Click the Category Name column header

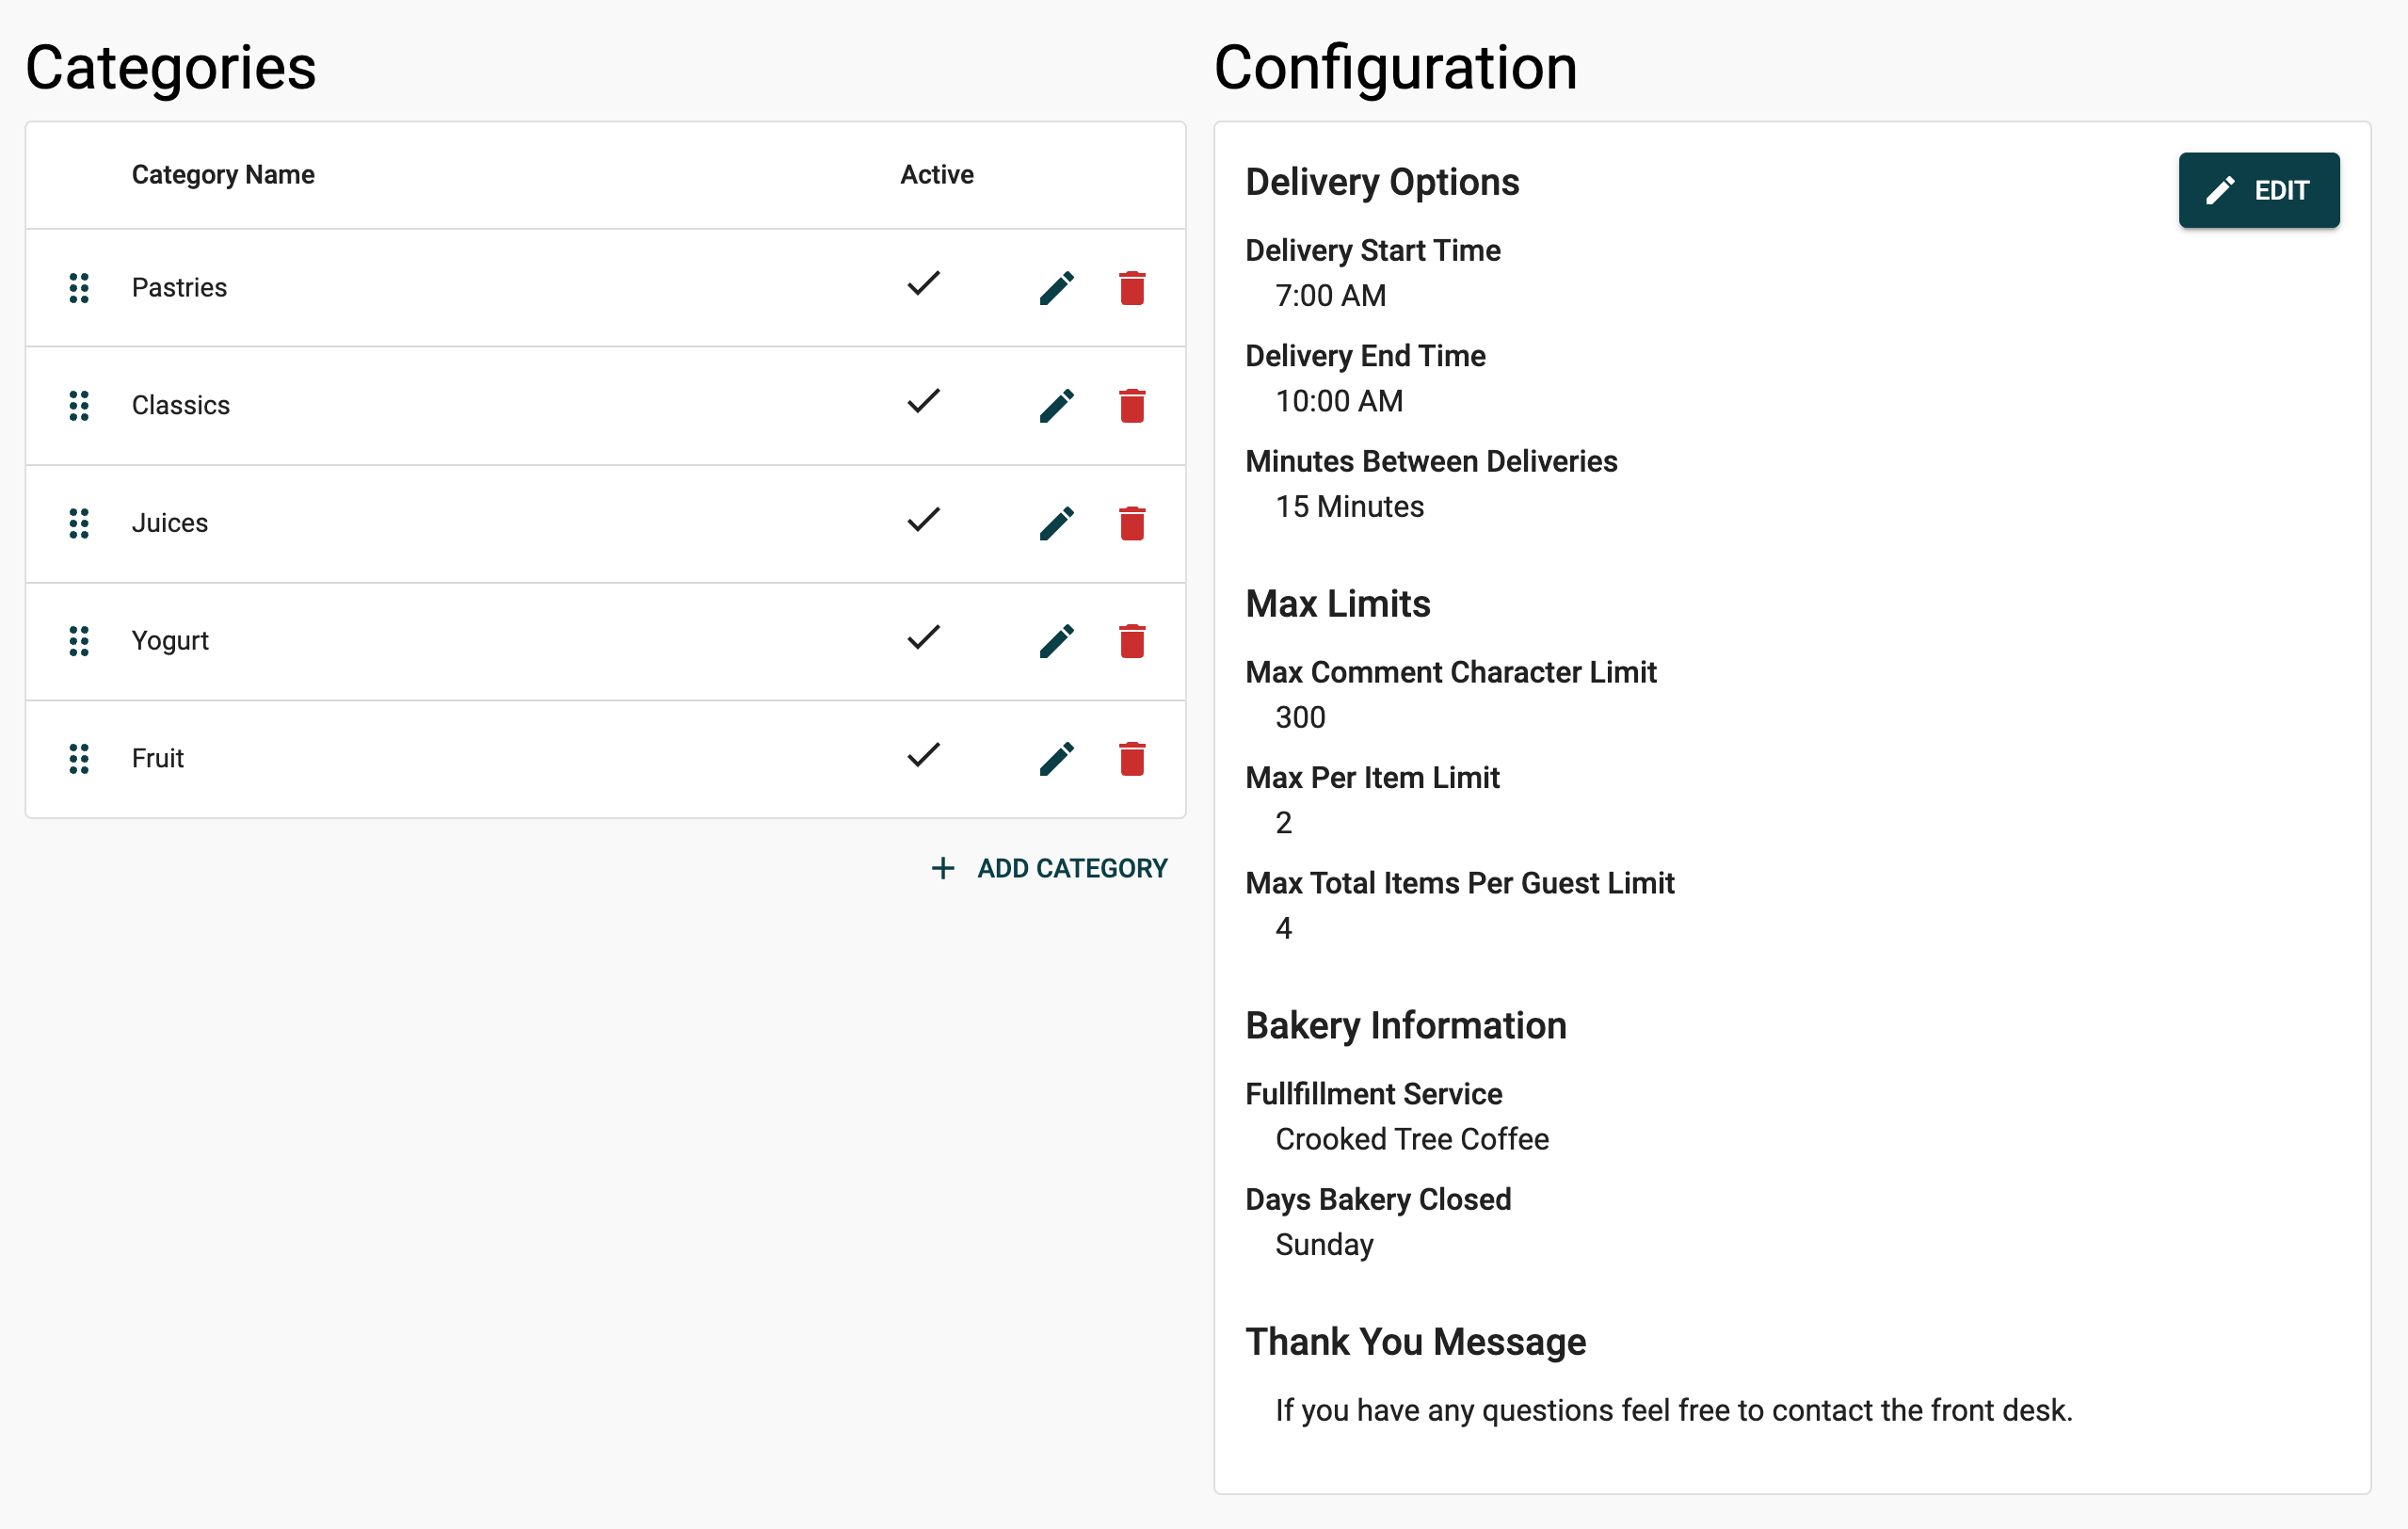pyautogui.click(x=223, y=175)
